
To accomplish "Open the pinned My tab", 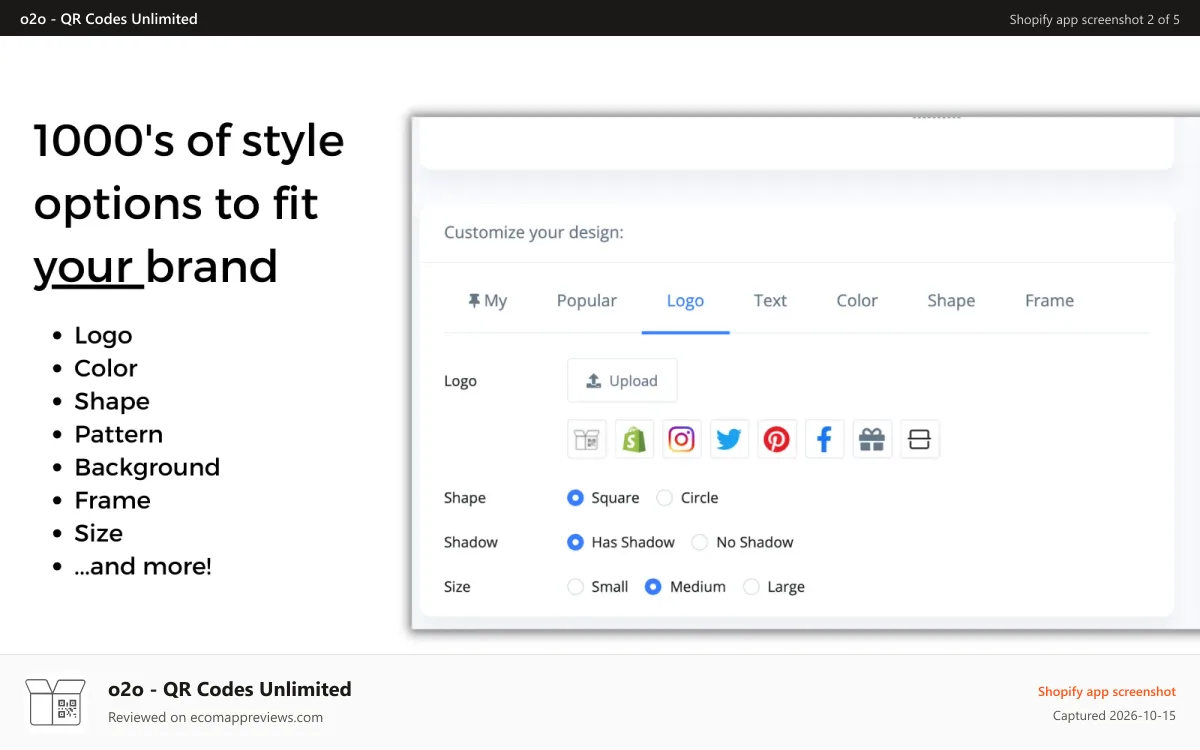I will (488, 300).
